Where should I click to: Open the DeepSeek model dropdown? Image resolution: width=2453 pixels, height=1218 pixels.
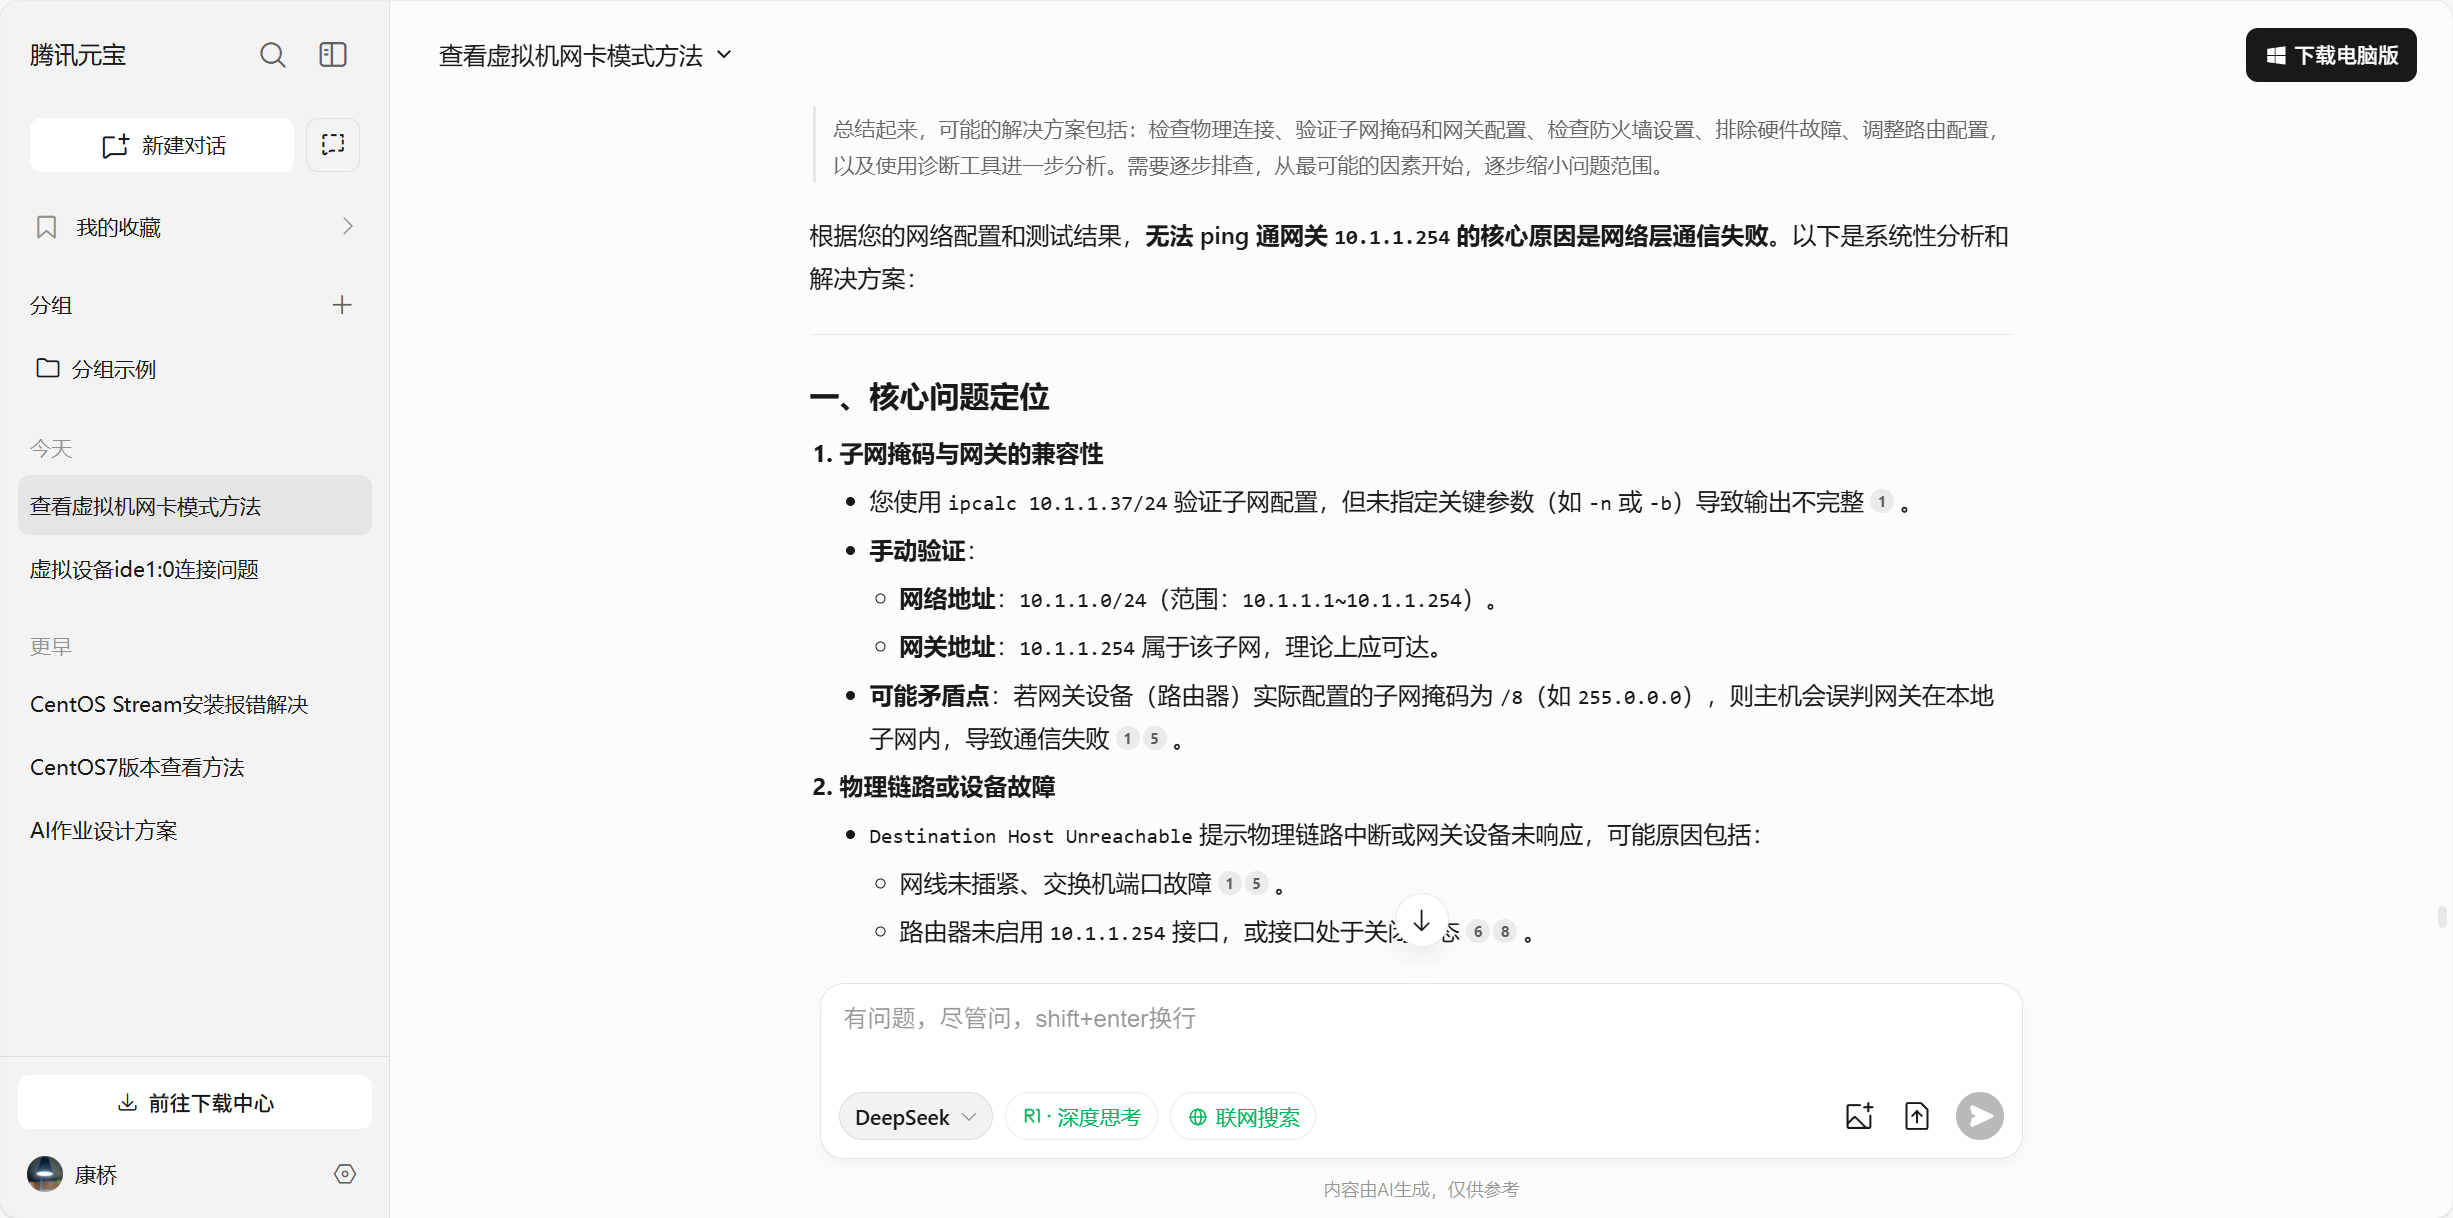(915, 1117)
